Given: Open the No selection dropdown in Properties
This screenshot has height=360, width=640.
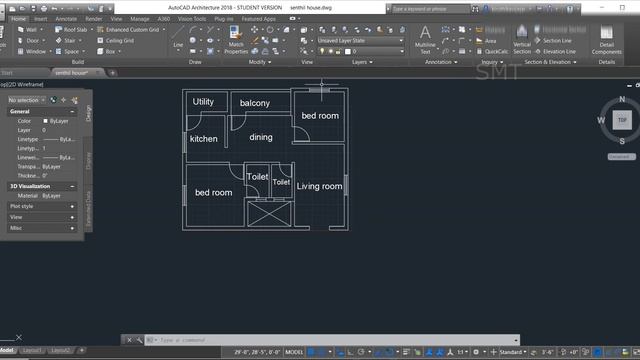Looking at the screenshot, I should point(27,100).
